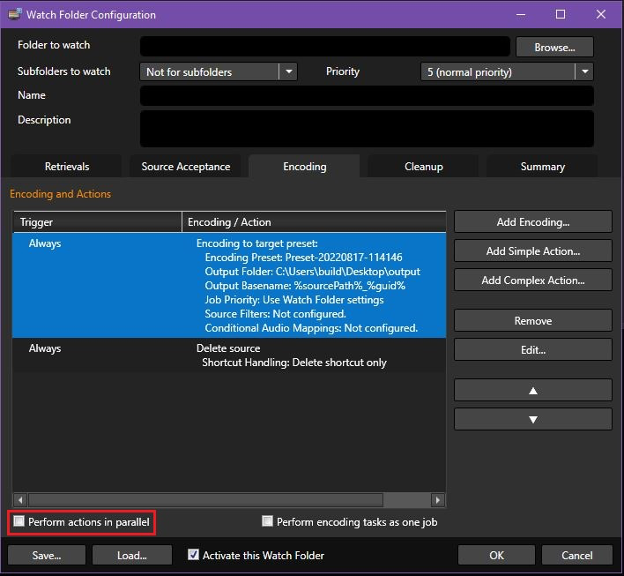Viewport: 624px width, 576px height.
Task: Click Output Folder line in selected action
Action: [x=312, y=271]
